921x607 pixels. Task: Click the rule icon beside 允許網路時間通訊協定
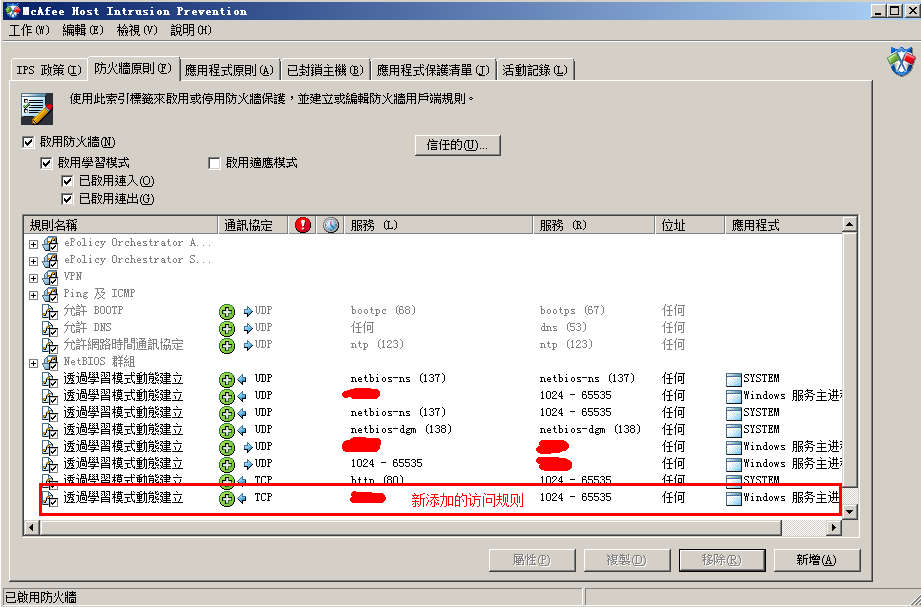(x=50, y=345)
